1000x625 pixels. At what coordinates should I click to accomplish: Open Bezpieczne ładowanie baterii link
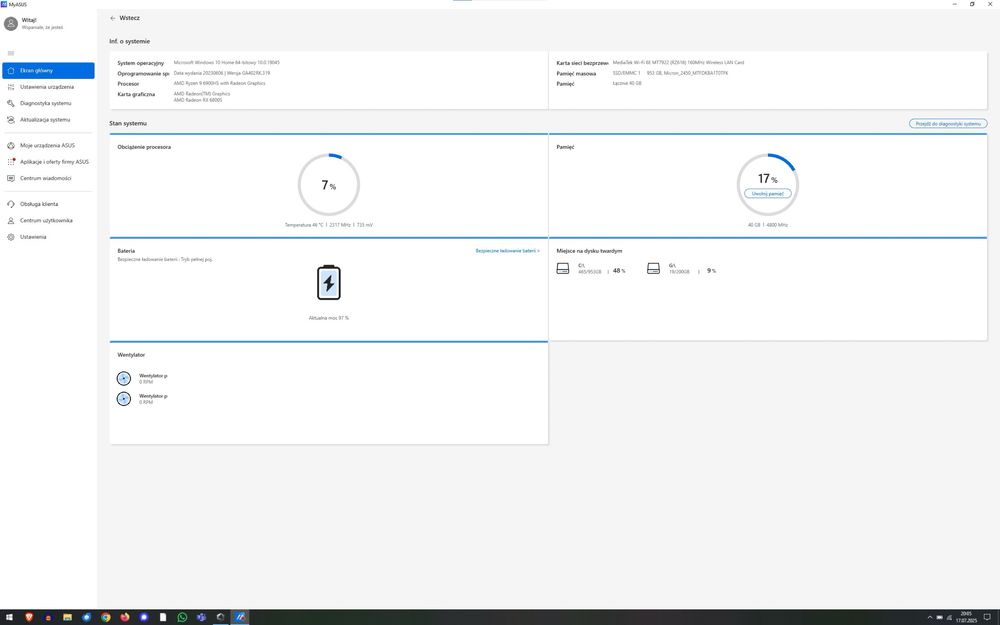click(507, 251)
